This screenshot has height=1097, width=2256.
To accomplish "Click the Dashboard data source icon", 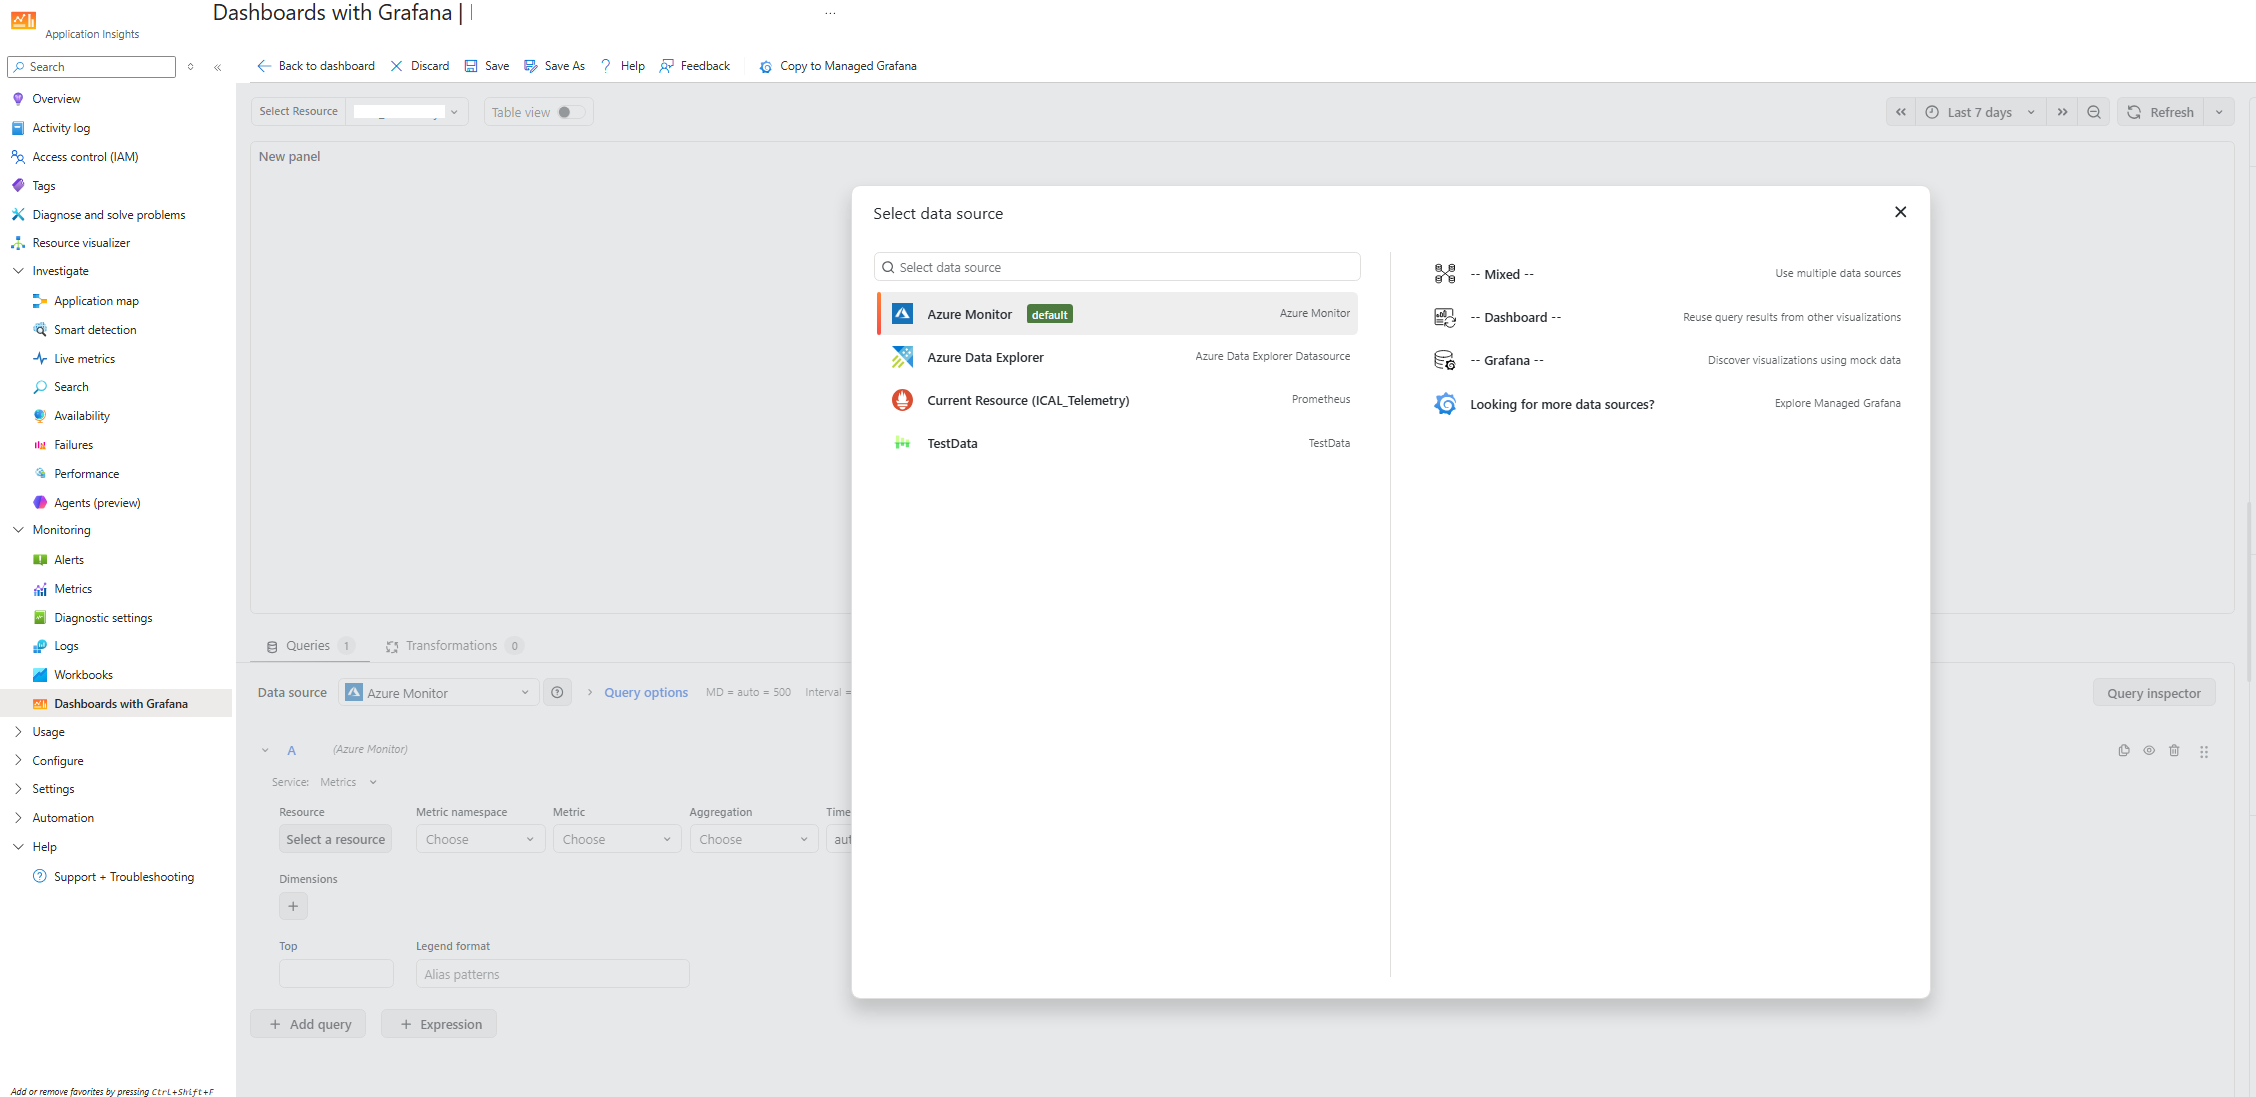I will point(1445,317).
